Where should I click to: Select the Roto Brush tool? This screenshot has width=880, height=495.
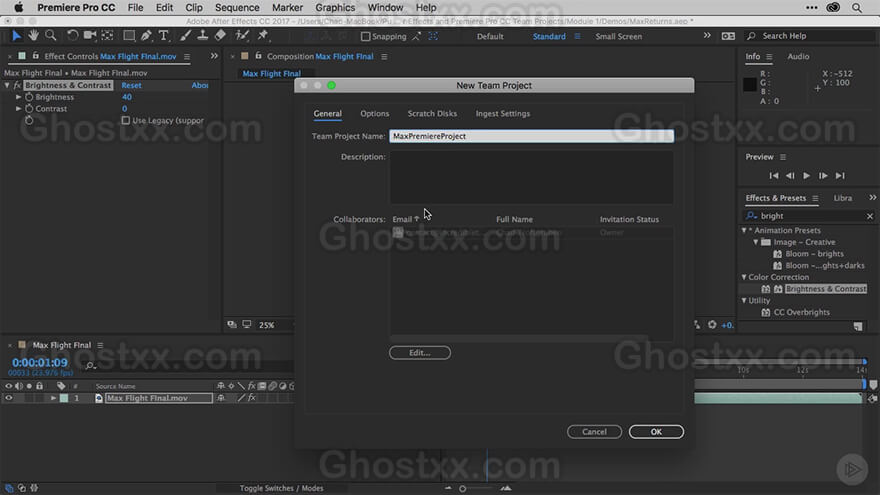[x=242, y=35]
